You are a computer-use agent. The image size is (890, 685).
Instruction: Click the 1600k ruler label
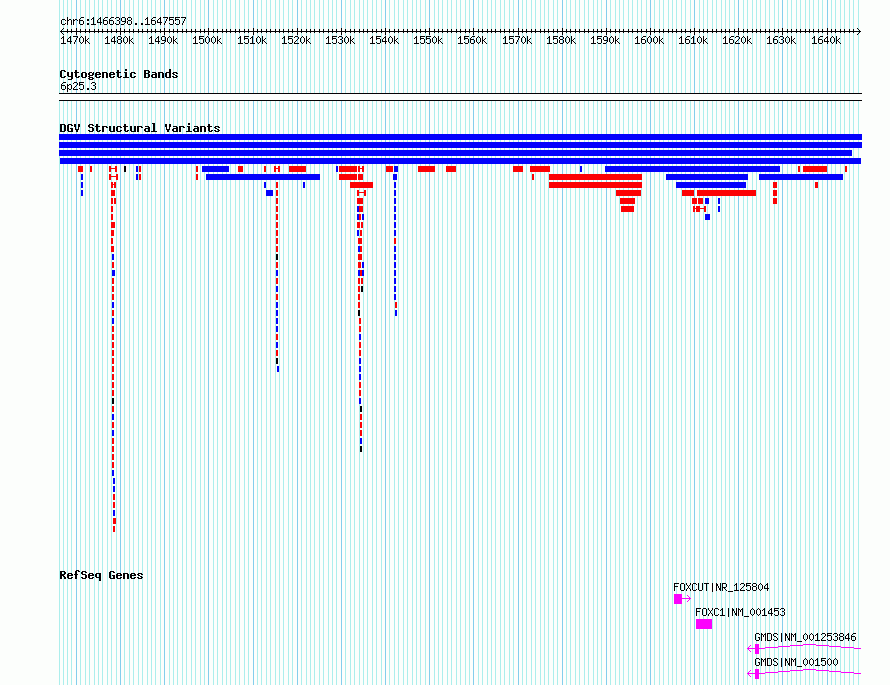(x=649, y=40)
